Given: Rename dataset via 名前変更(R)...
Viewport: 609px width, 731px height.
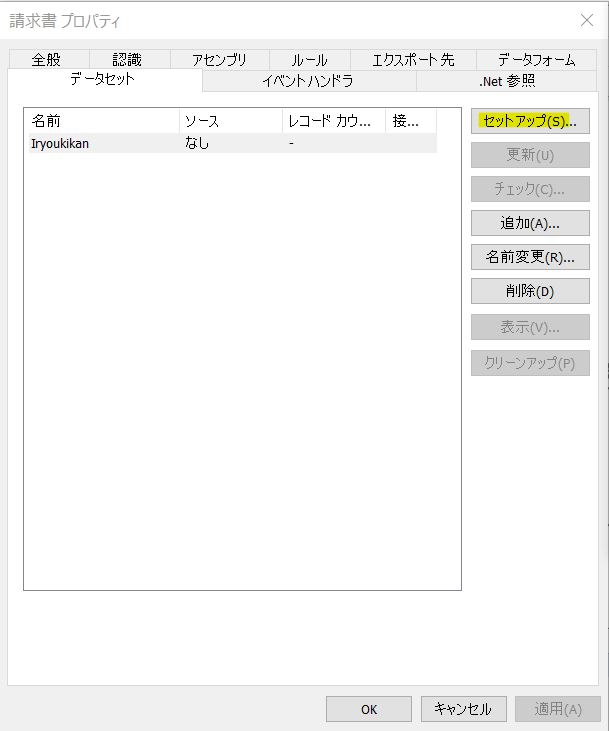Looking at the screenshot, I should [530, 257].
